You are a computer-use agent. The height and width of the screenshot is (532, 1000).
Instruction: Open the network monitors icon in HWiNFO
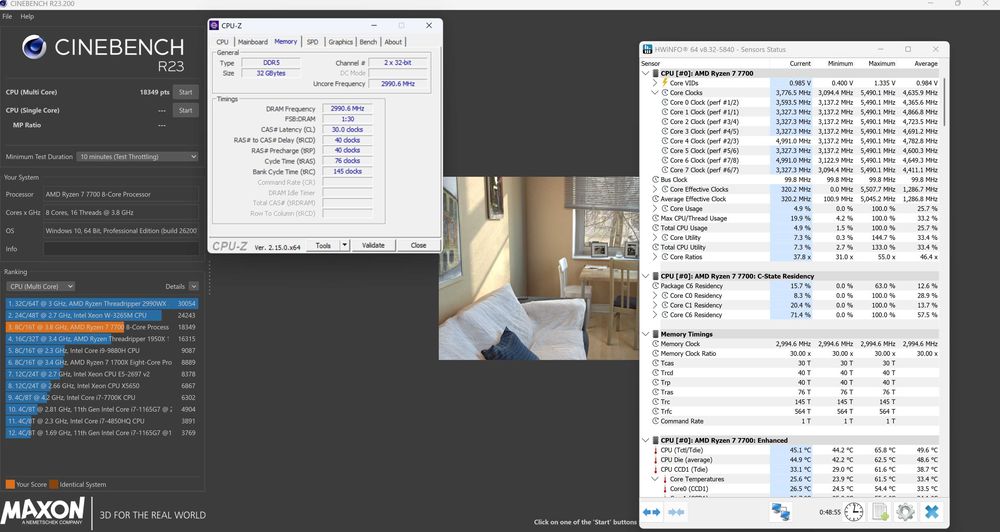[781, 512]
